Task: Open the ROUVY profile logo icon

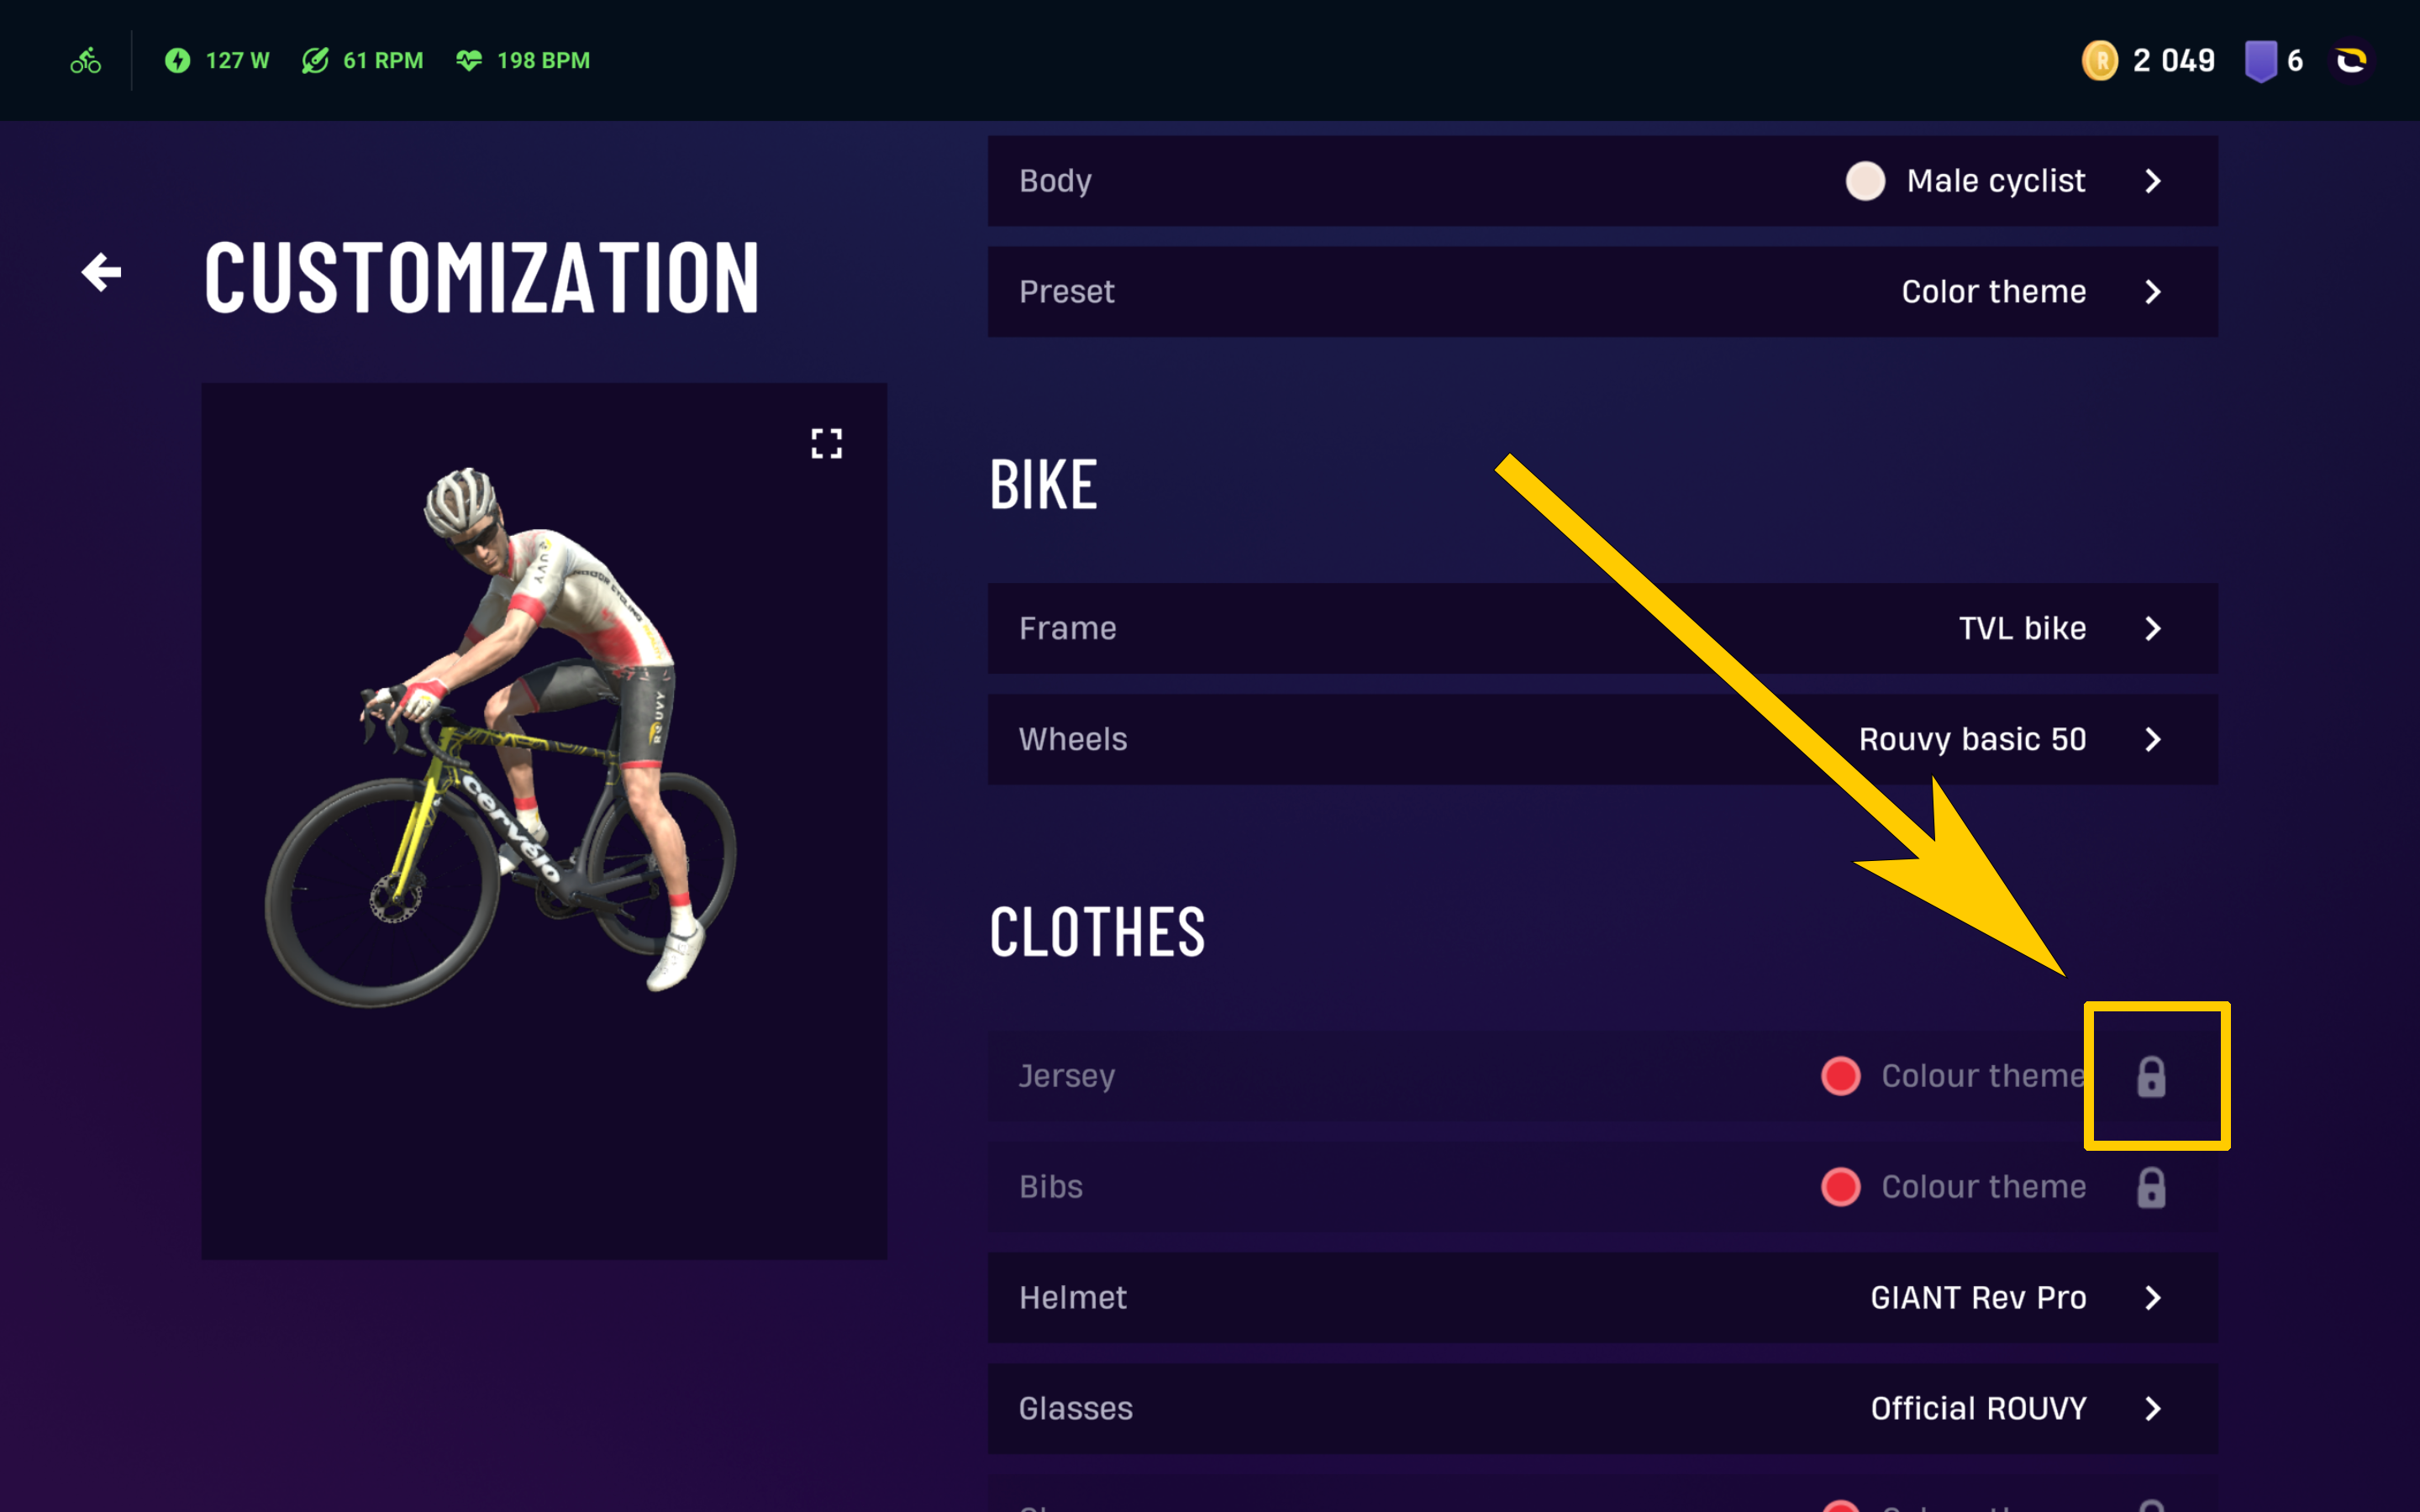Action: (x=2351, y=61)
